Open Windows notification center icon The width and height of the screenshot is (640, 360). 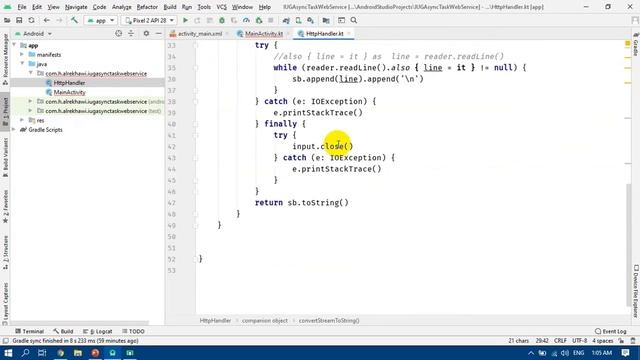(625, 353)
